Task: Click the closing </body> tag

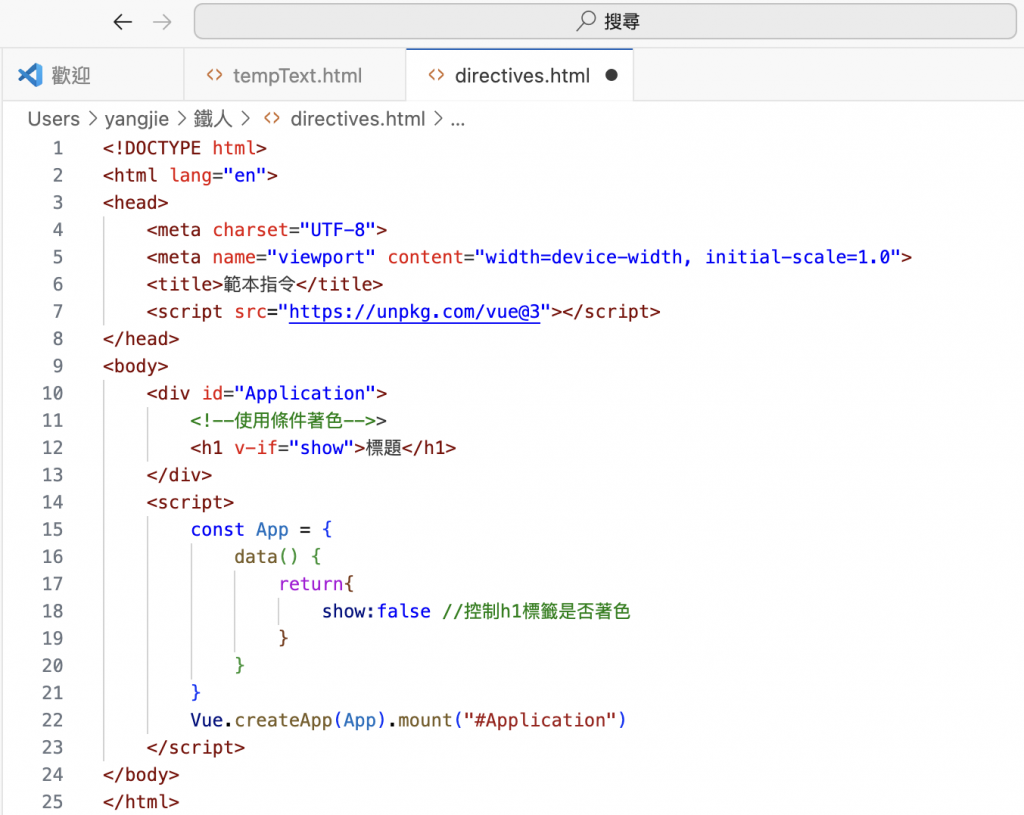Action: point(141,775)
